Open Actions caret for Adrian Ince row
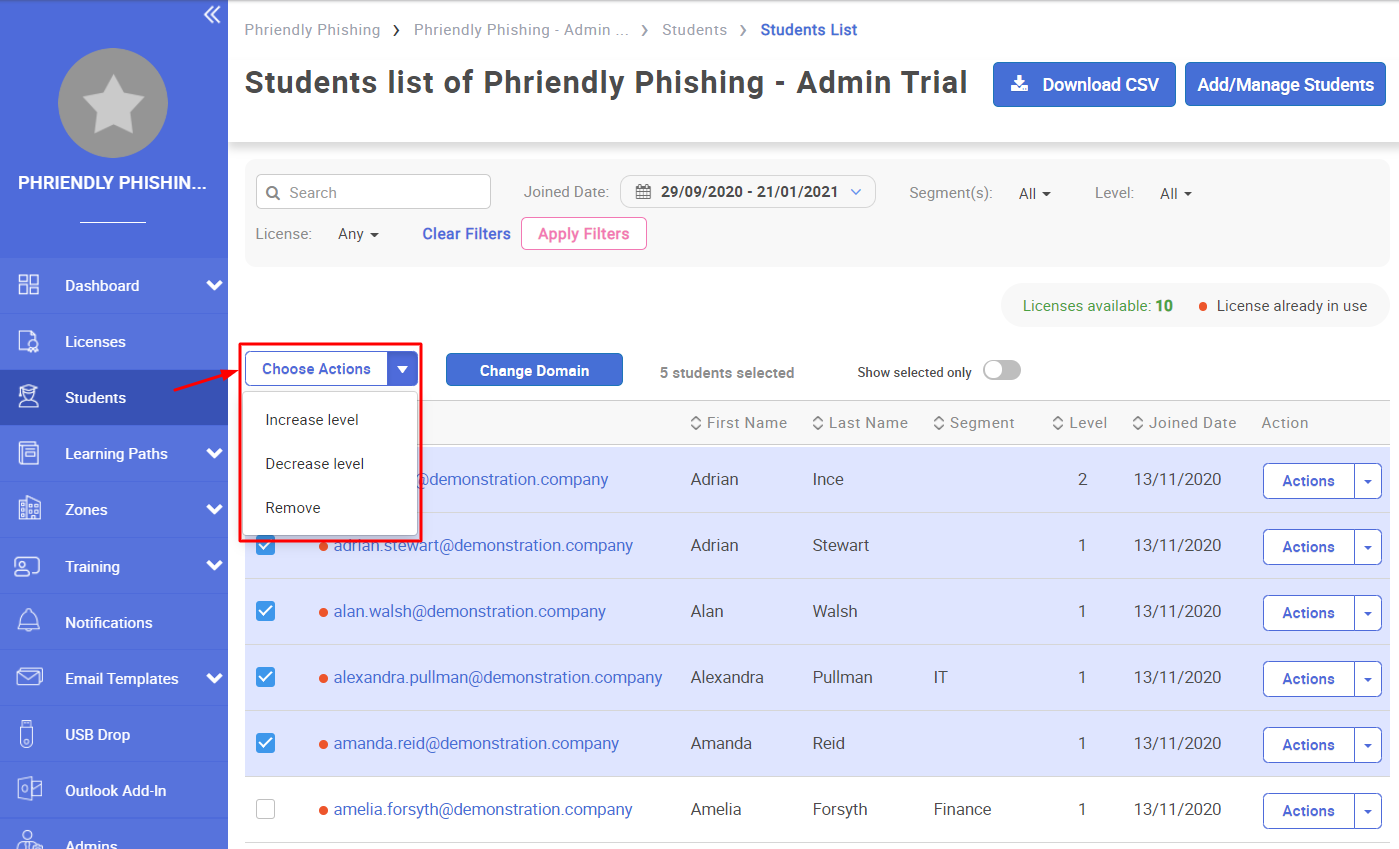Image resolution: width=1399 pixels, height=849 pixels. point(1368,481)
